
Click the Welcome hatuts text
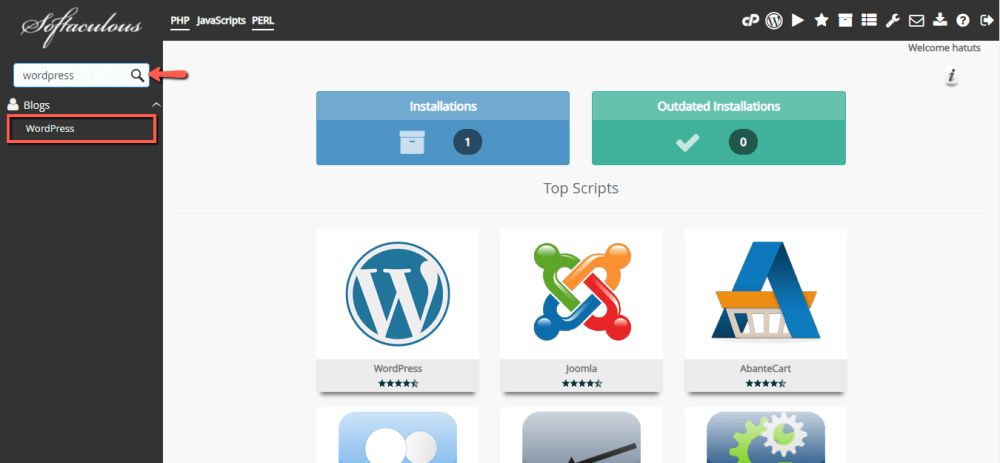click(x=944, y=48)
